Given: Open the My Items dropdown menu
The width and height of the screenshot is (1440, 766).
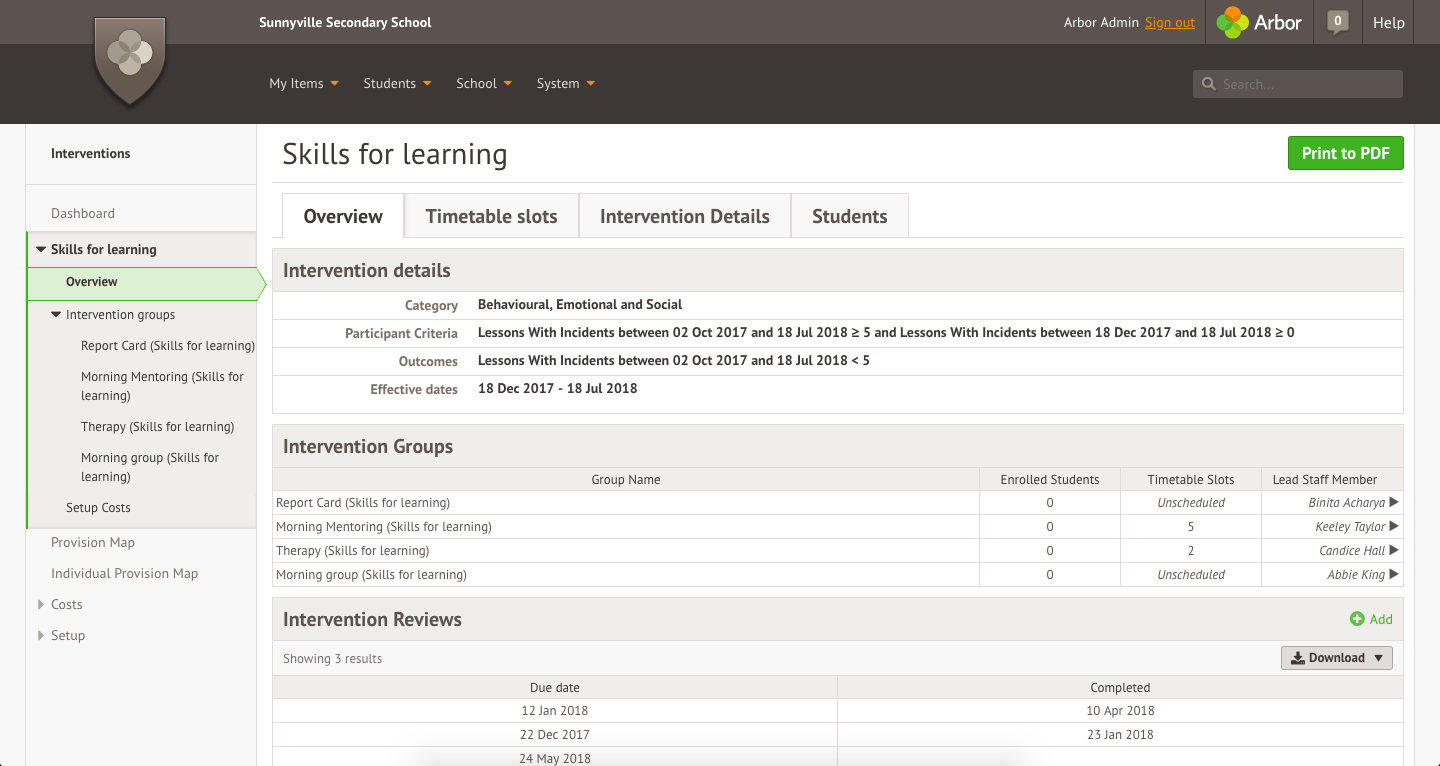Looking at the screenshot, I should 303,84.
